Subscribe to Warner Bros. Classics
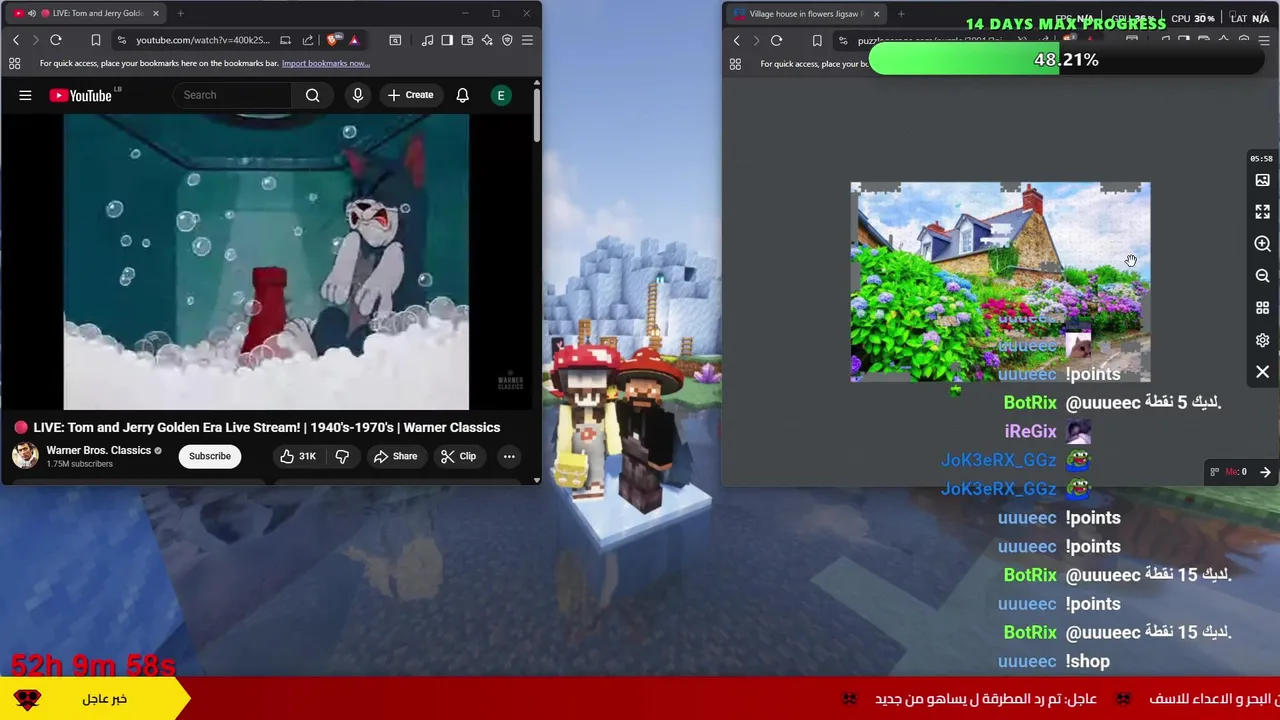 (x=210, y=456)
